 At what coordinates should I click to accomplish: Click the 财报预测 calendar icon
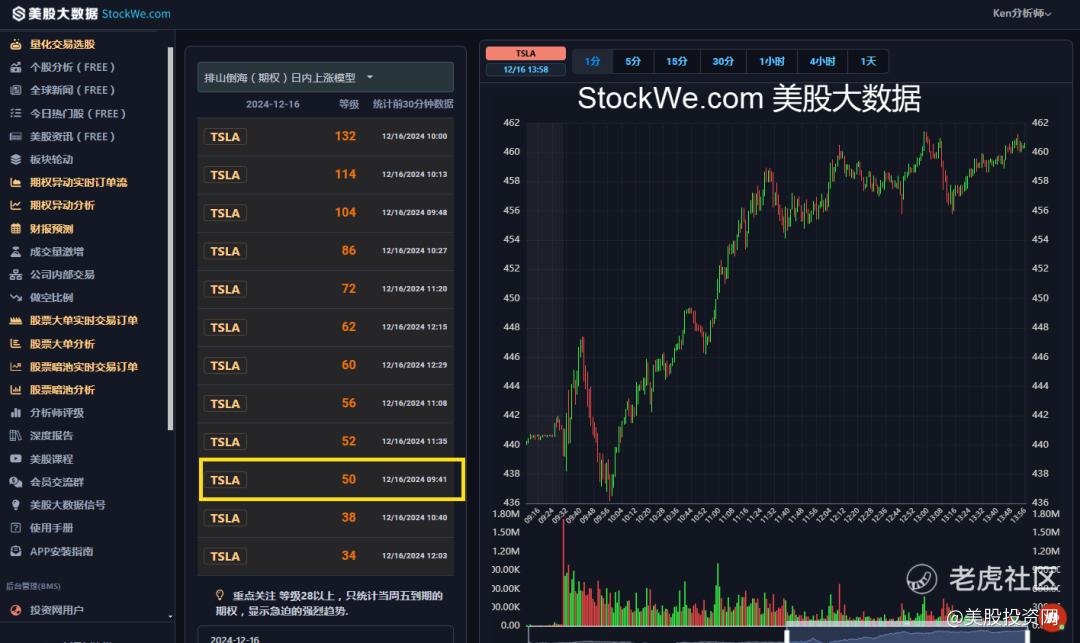click(x=15, y=229)
